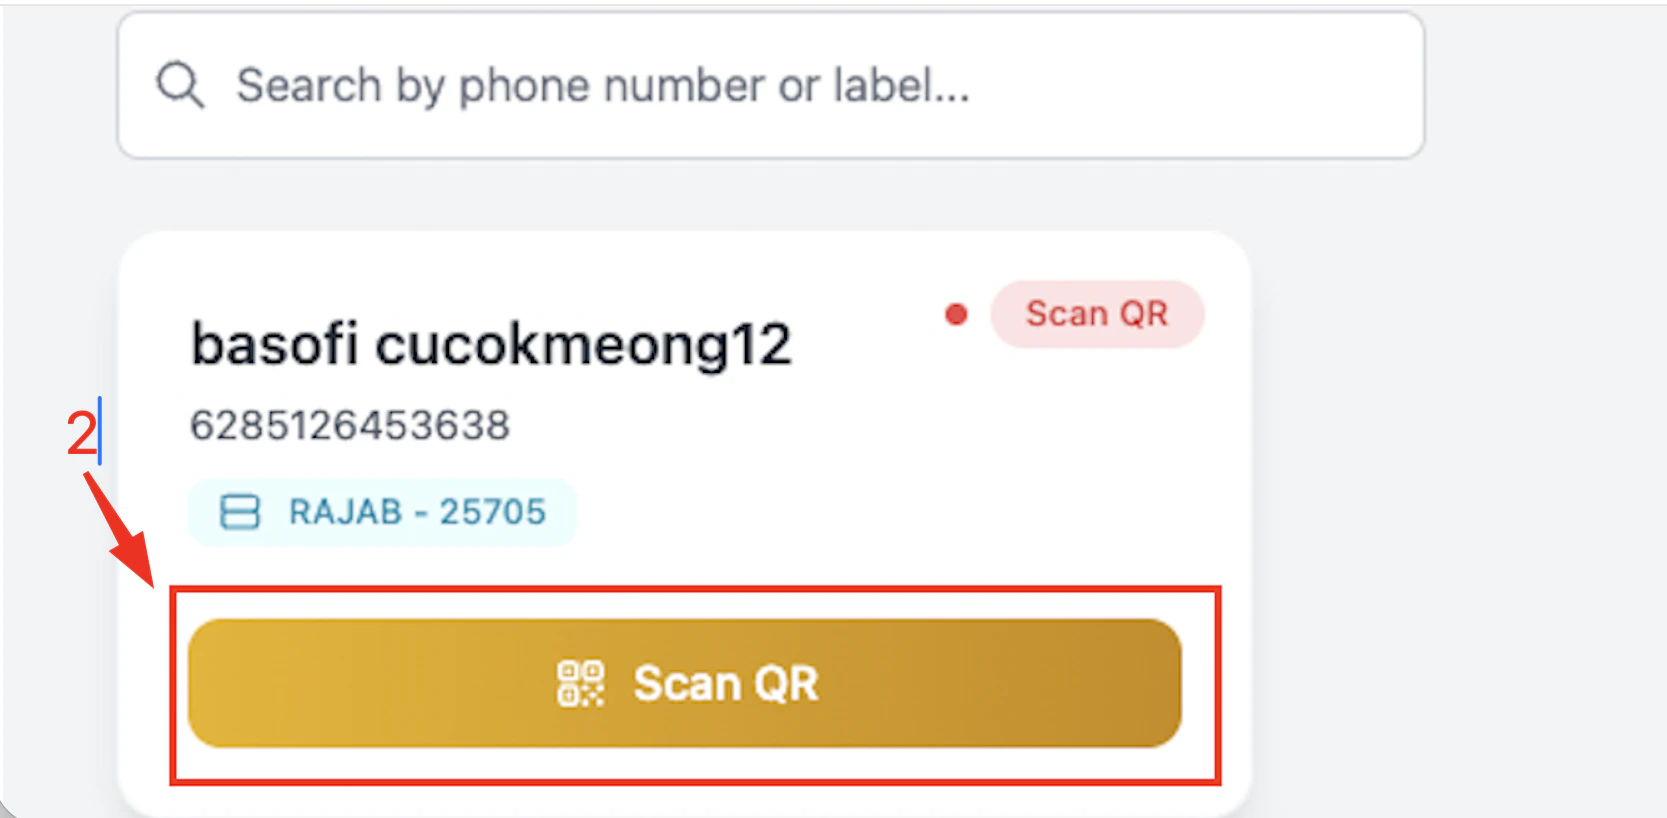This screenshot has width=1667, height=818.
Task: Expand details for basofi cucokmeong12 card
Action: (x=491, y=343)
